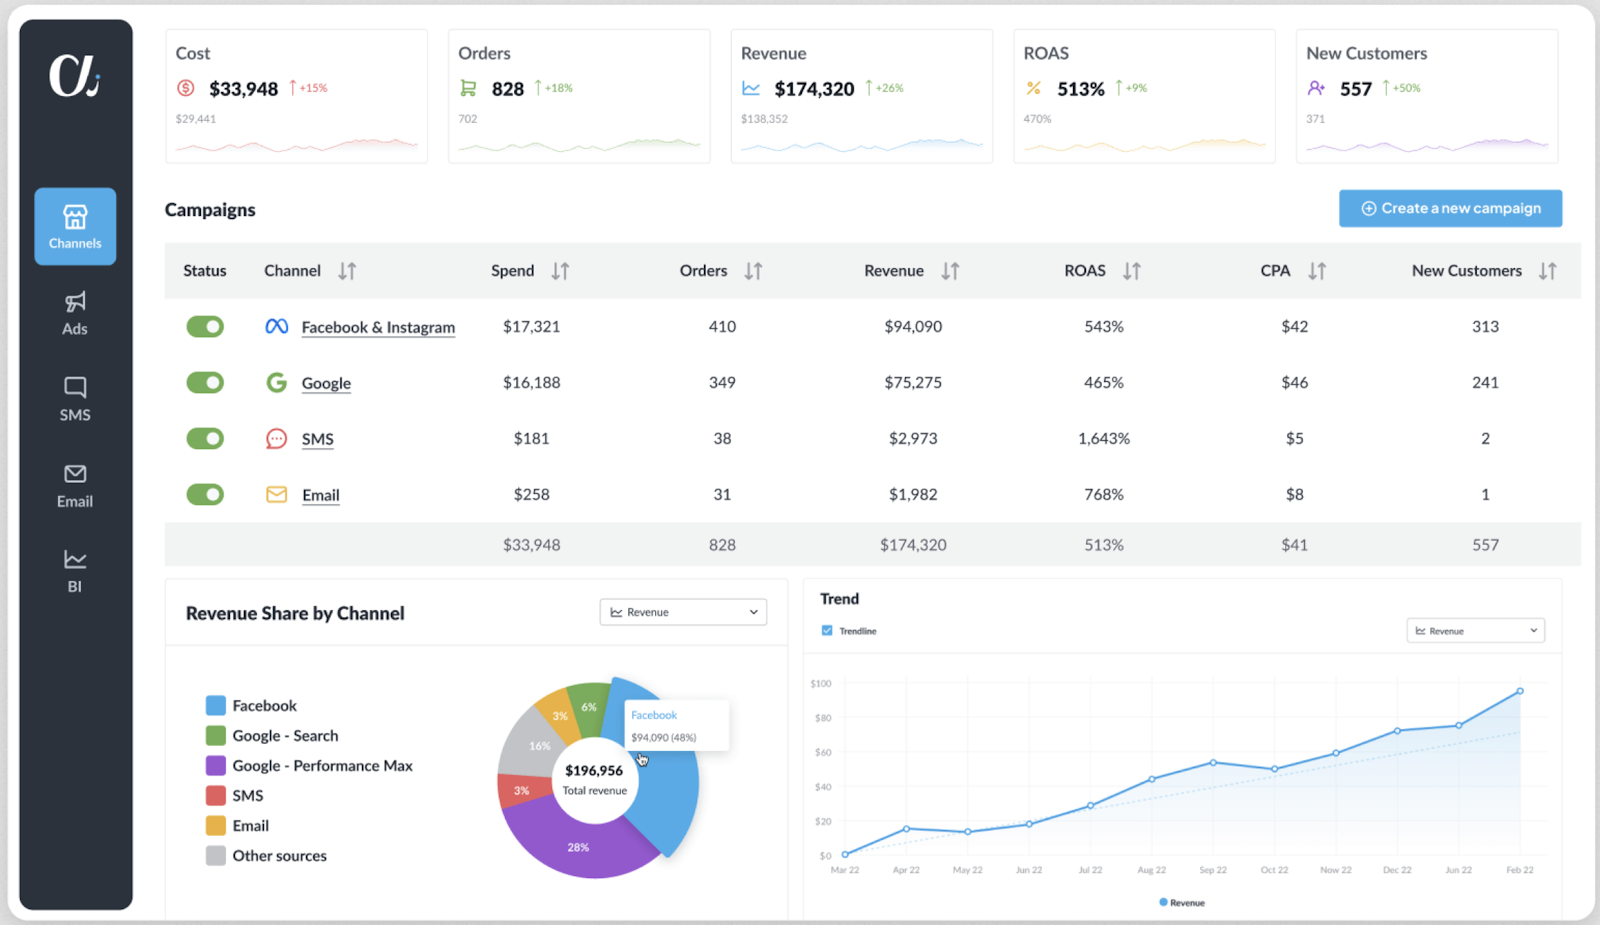Sort campaigns by CPA column icon

click(1317, 271)
